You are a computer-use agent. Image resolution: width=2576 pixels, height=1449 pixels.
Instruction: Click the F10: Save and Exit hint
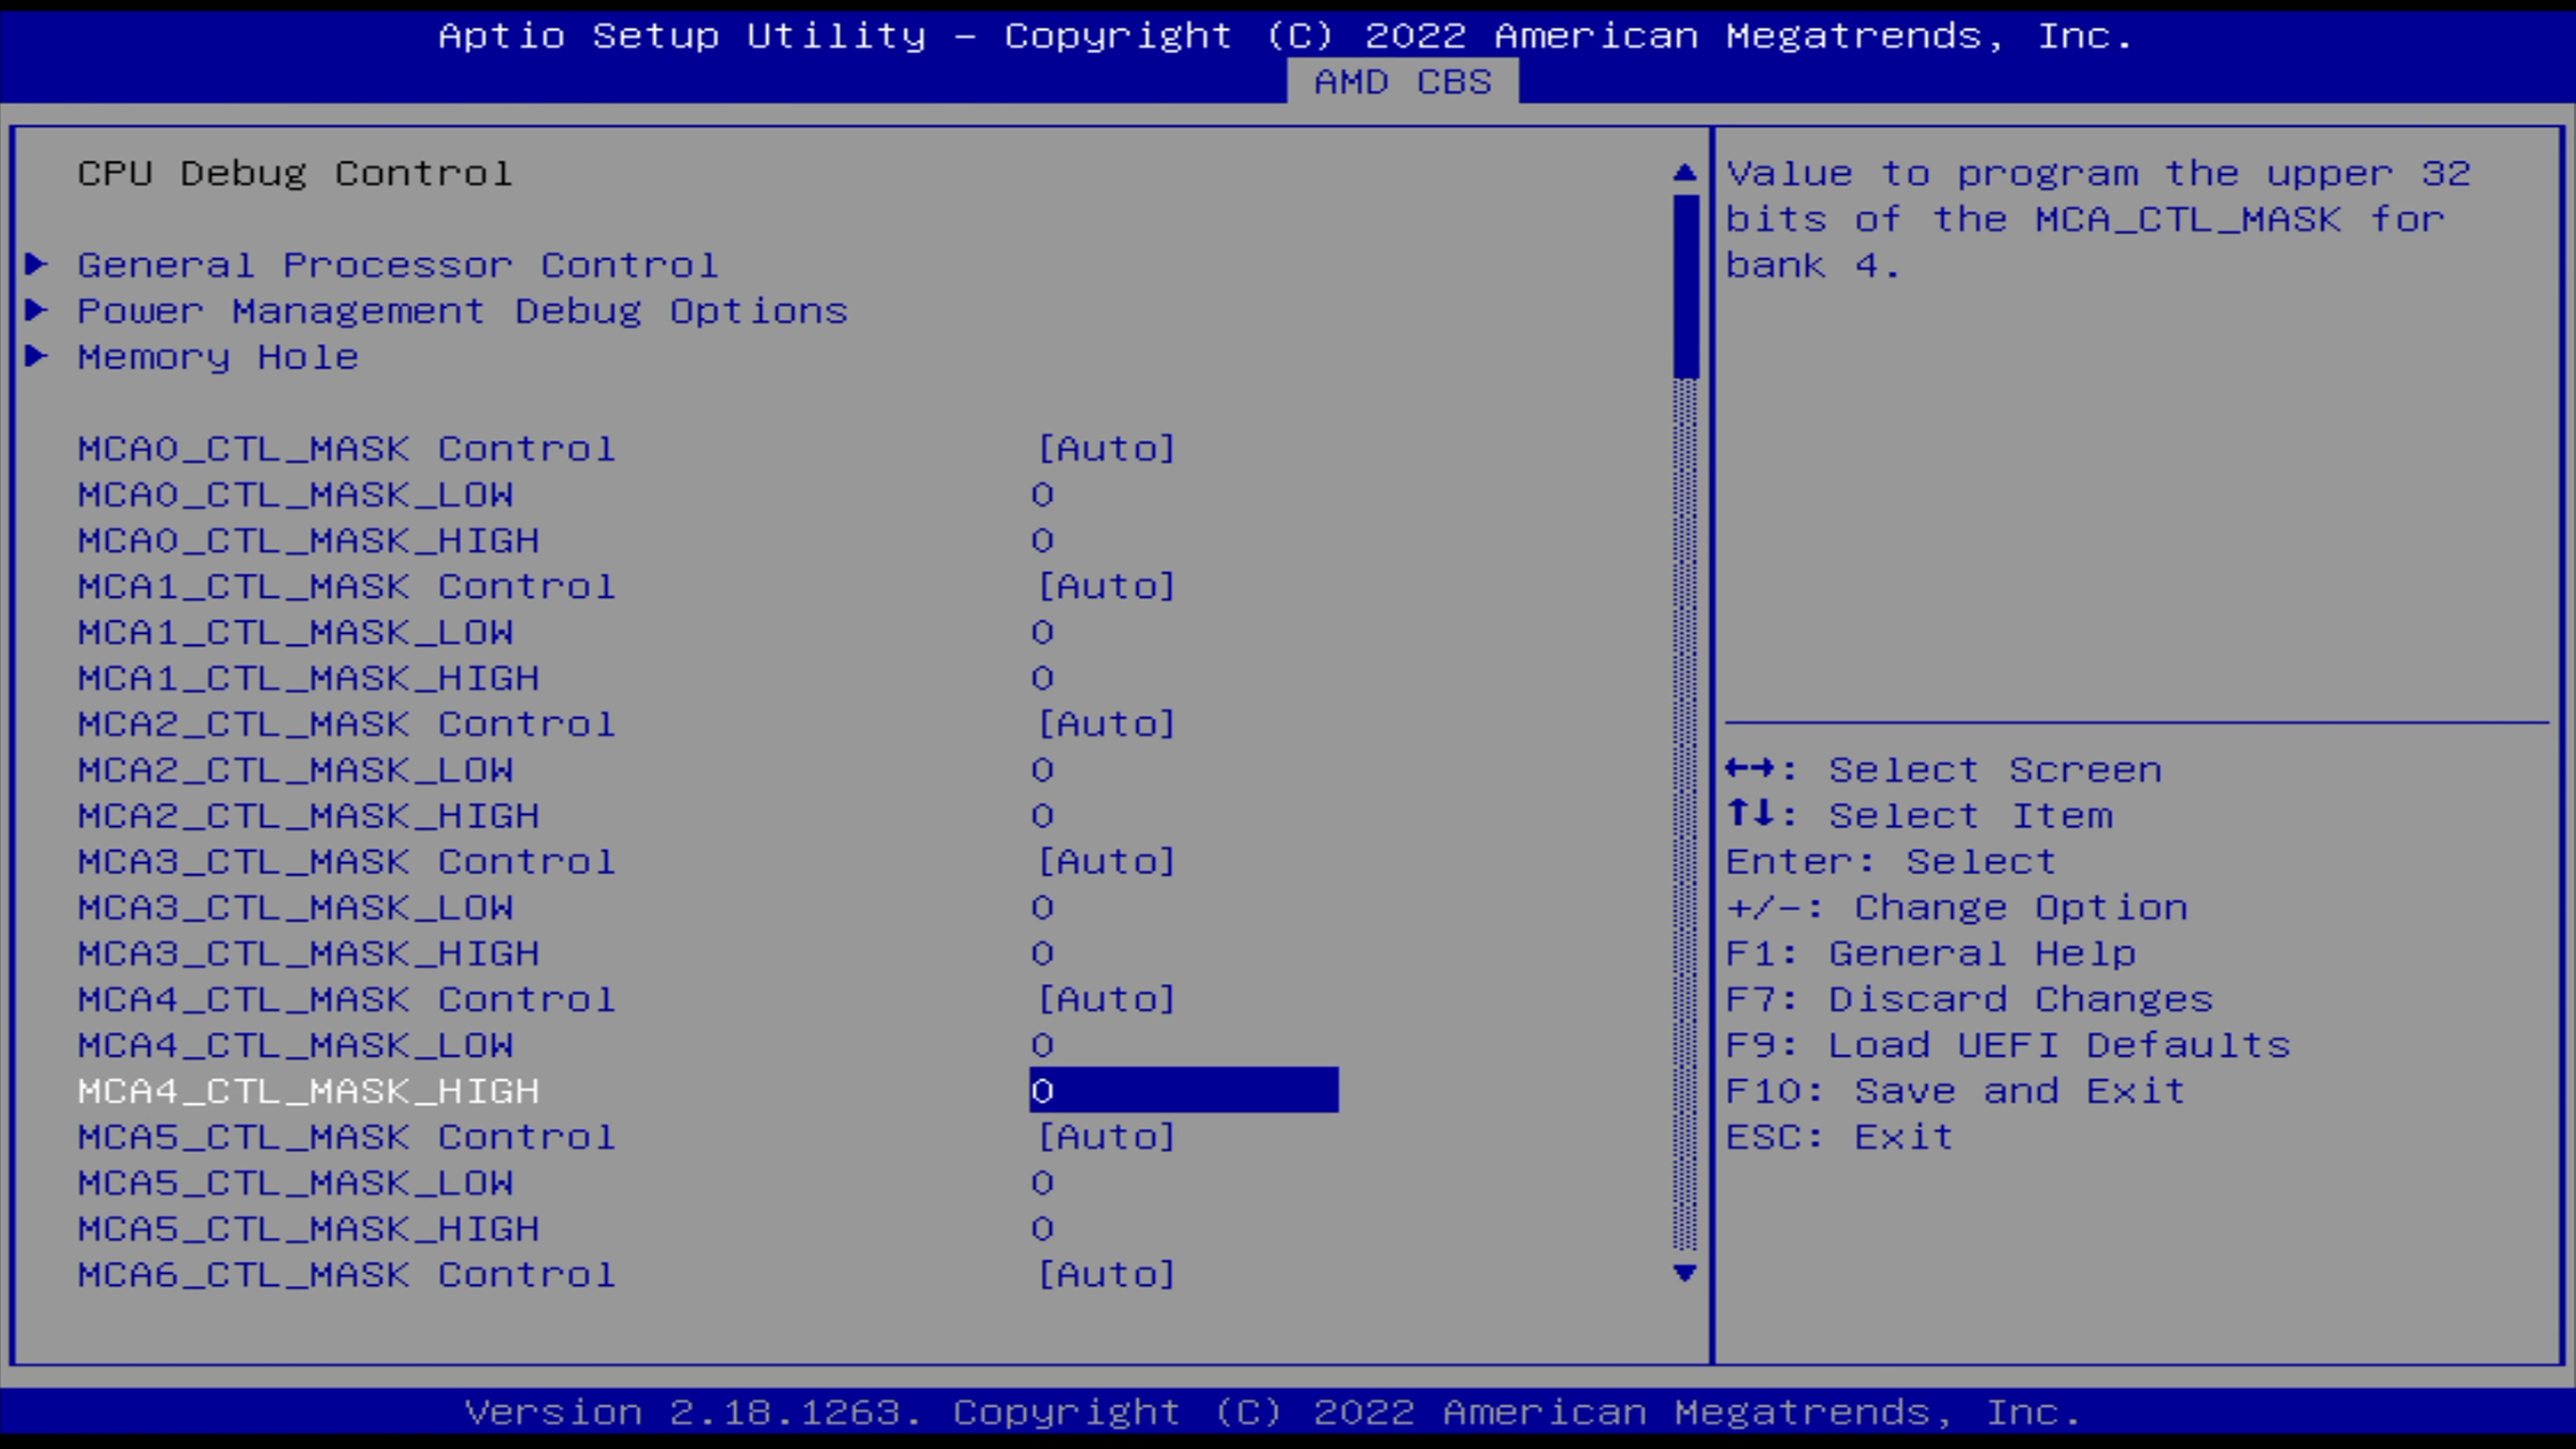pos(1956,1091)
